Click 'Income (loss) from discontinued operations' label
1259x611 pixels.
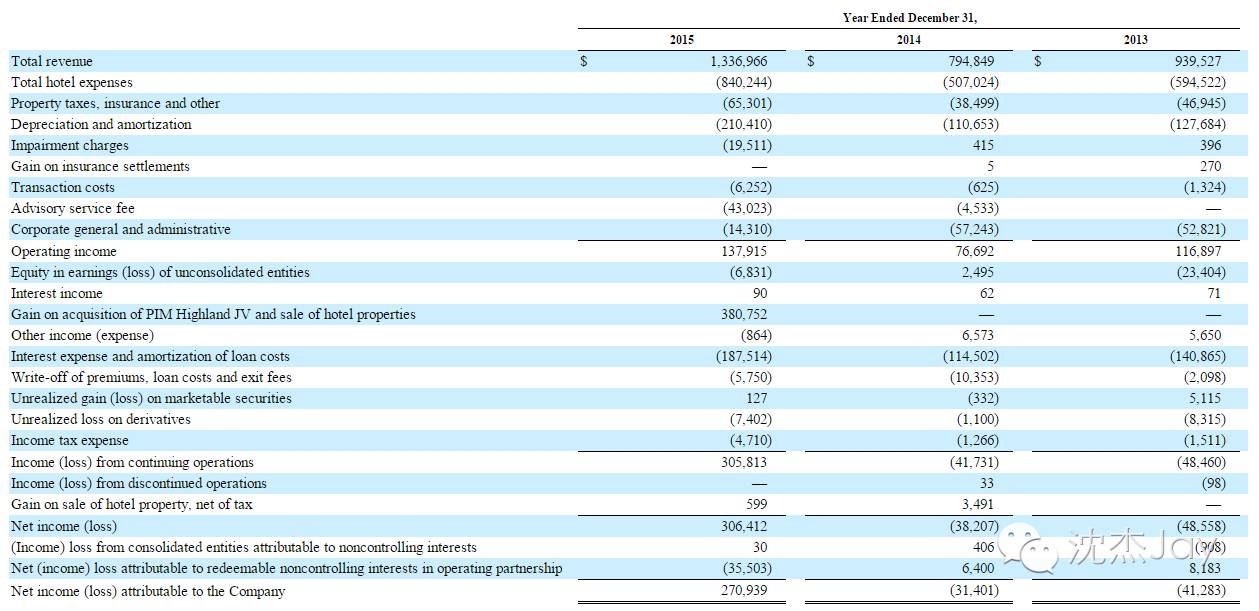coord(139,483)
